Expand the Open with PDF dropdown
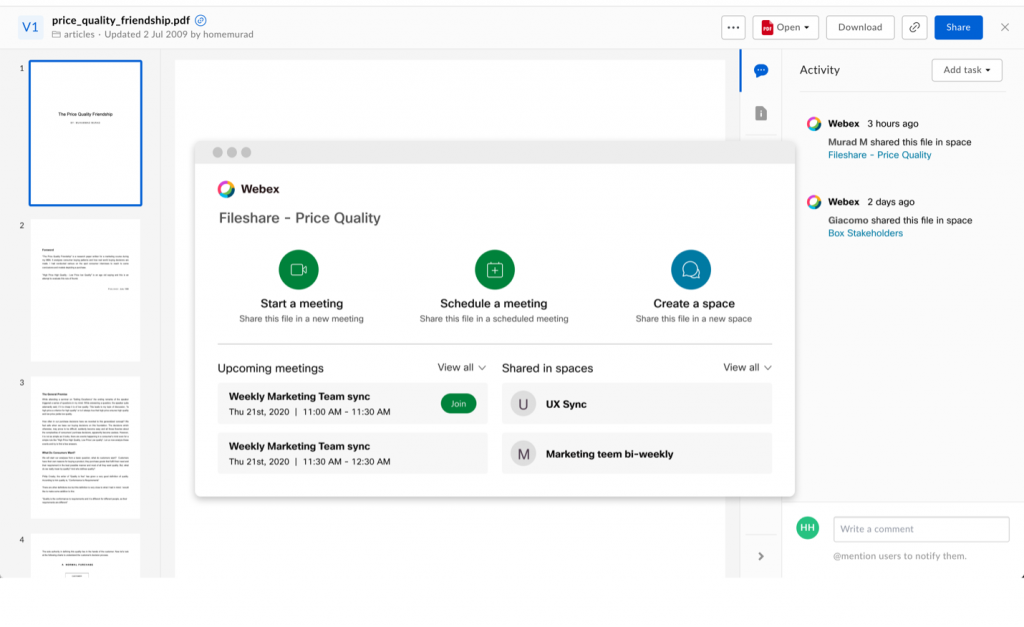The image size is (1024, 627). pyautogui.click(x=785, y=27)
